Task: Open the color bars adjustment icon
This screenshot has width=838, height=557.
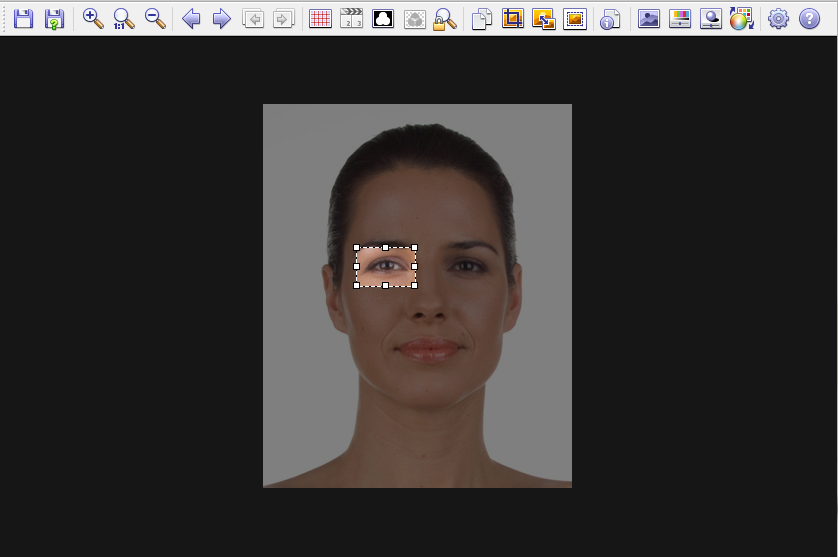Action: [x=679, y=19]
